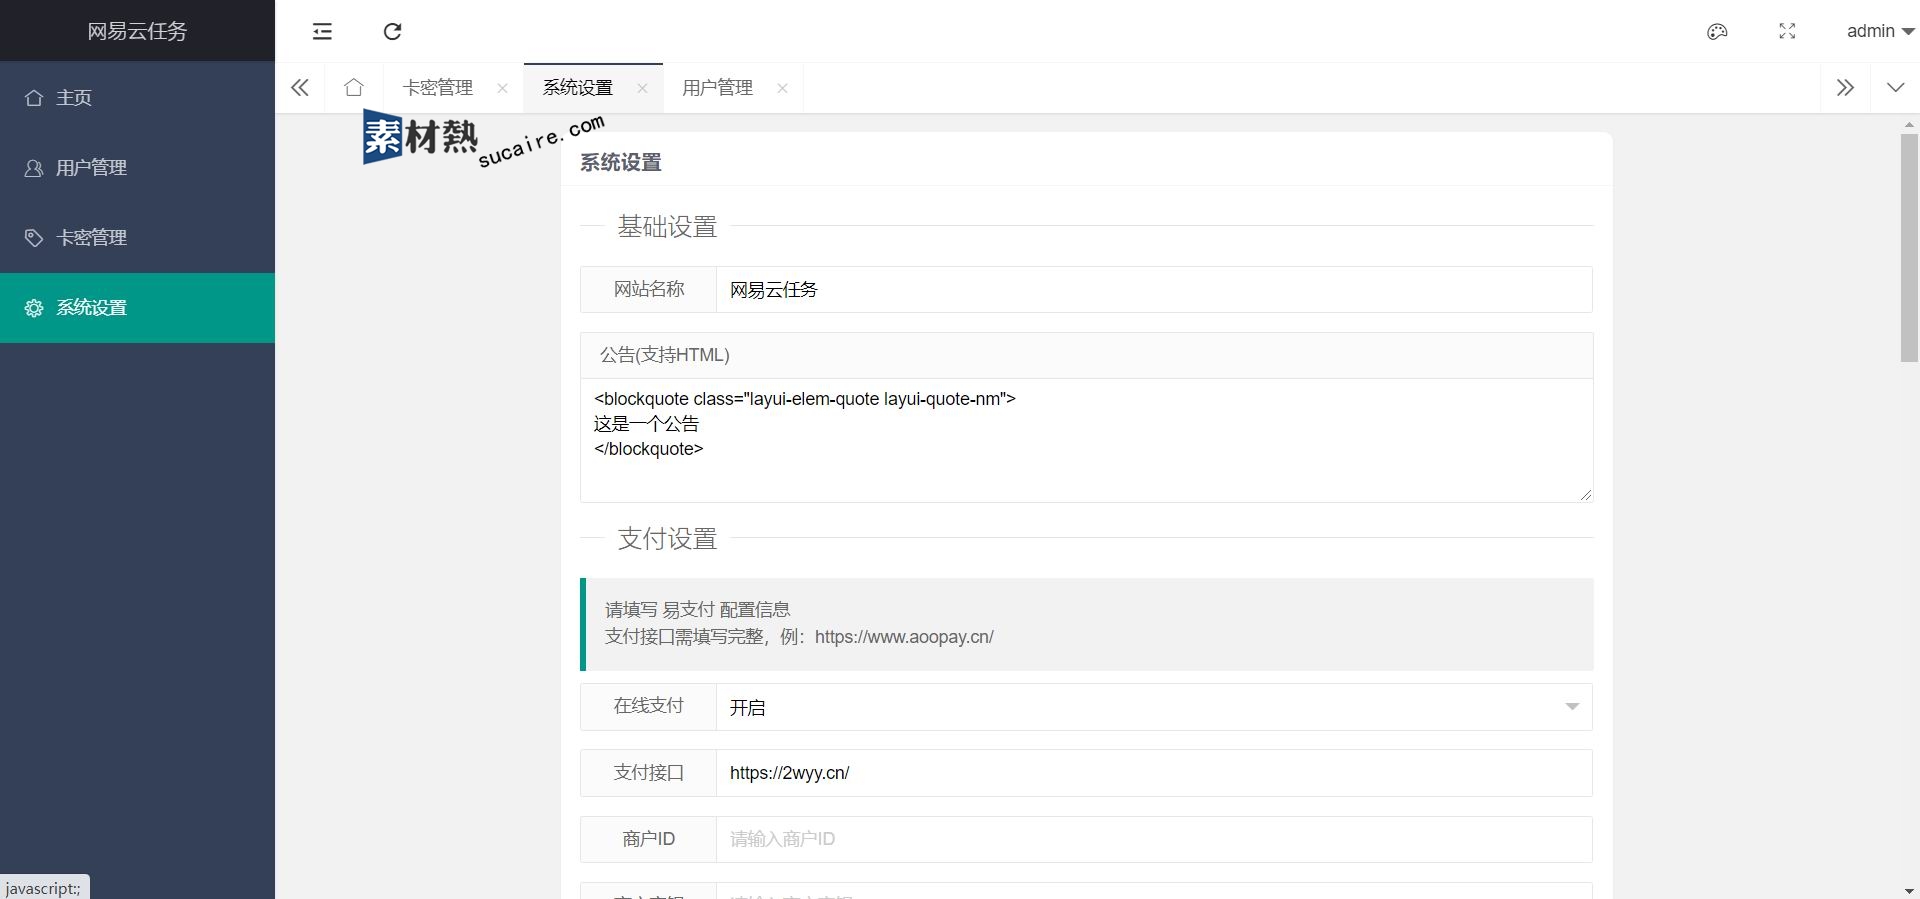Screen dimensions: 1920x899
Task: Click the 卡密管理 tag icon in sidebar
Action: [x=34, y=237]
